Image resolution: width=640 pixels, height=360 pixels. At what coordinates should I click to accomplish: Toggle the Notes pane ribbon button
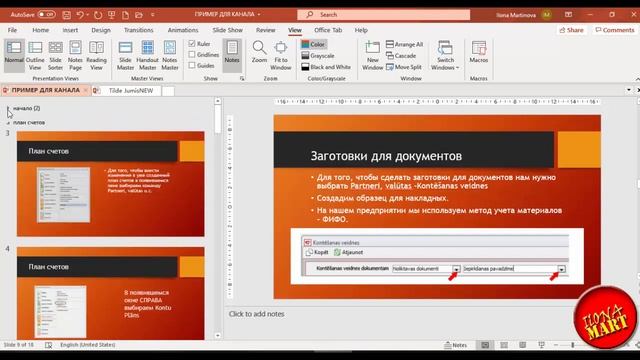tap(232, 56)
